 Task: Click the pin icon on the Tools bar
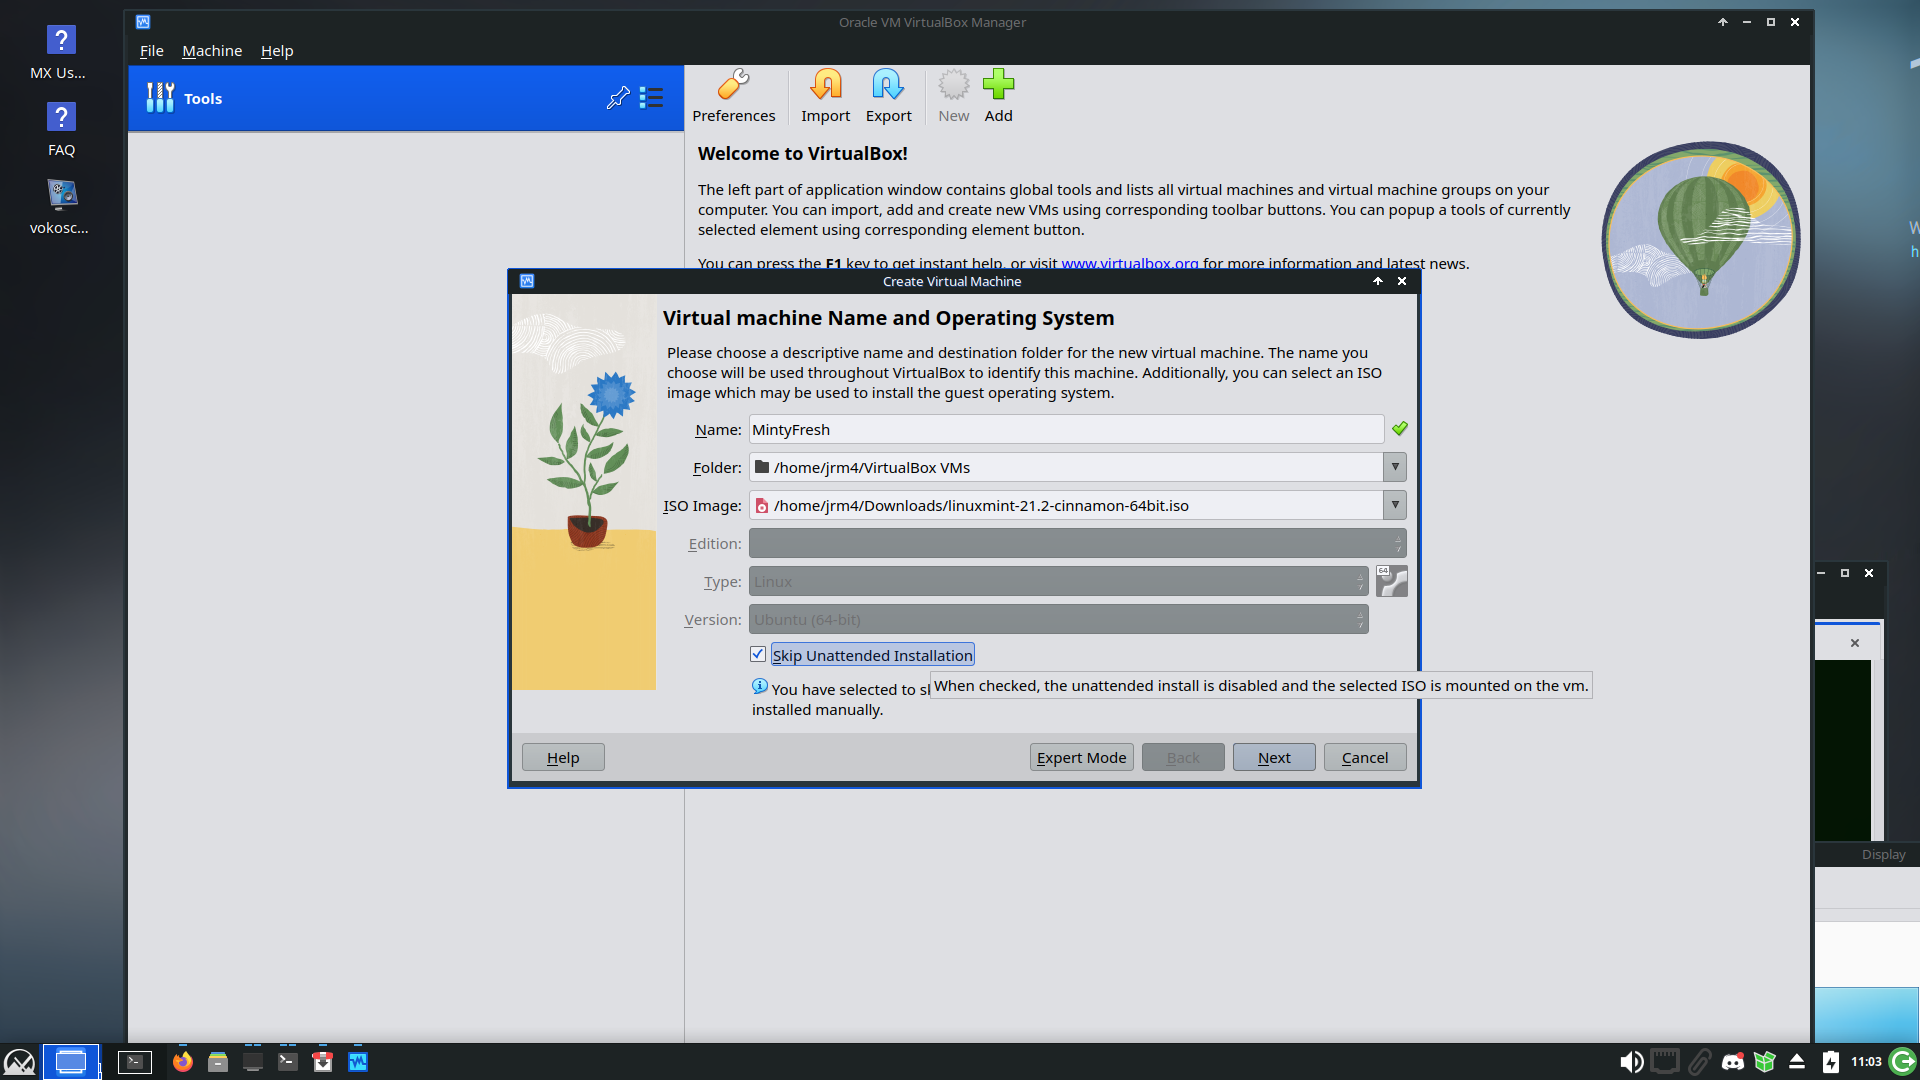(x=618, y=98)
